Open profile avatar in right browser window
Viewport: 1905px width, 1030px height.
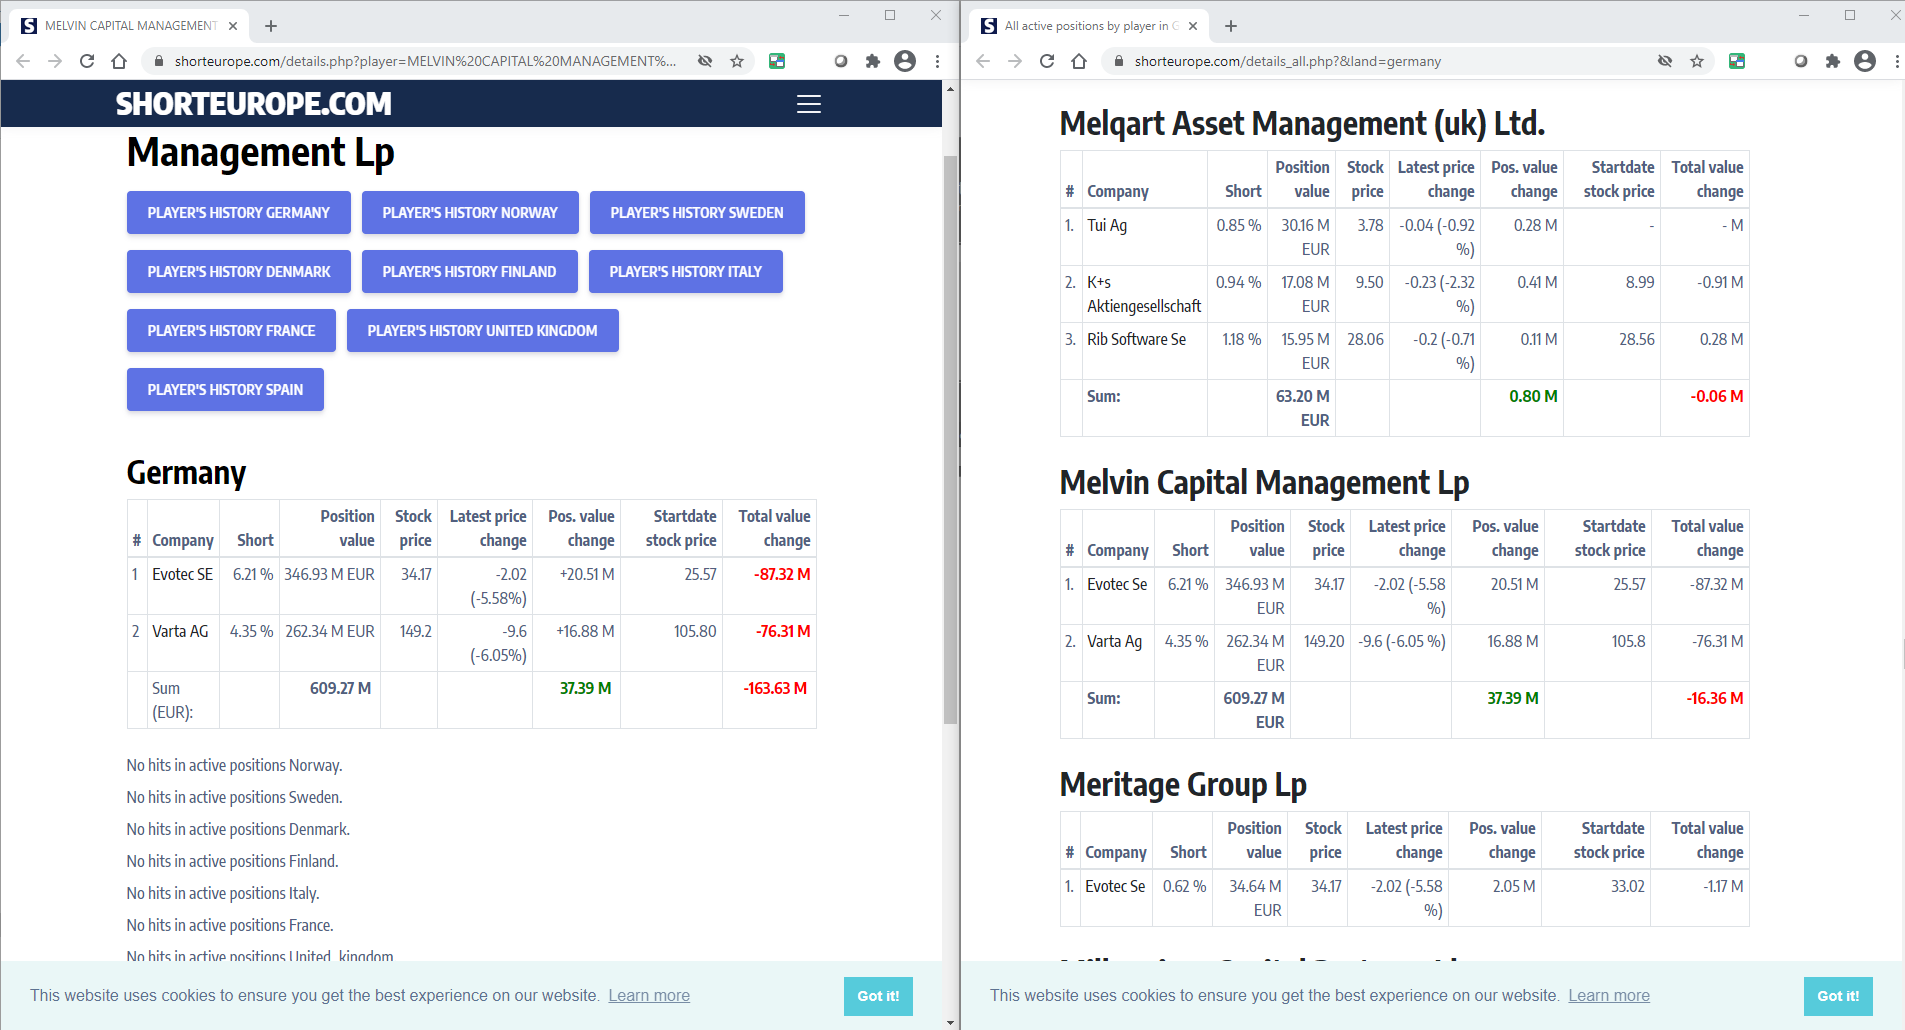coord(1865,61)
